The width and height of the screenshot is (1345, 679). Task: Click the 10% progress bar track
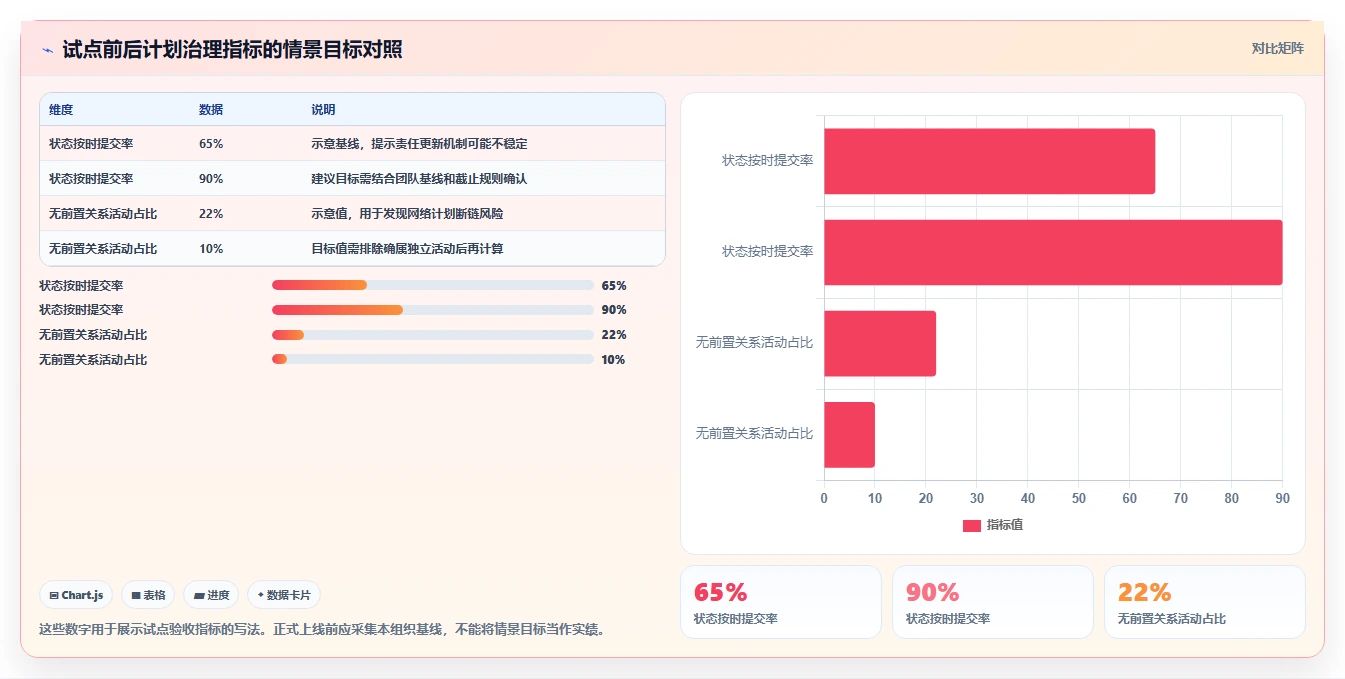tap(433, 359)
